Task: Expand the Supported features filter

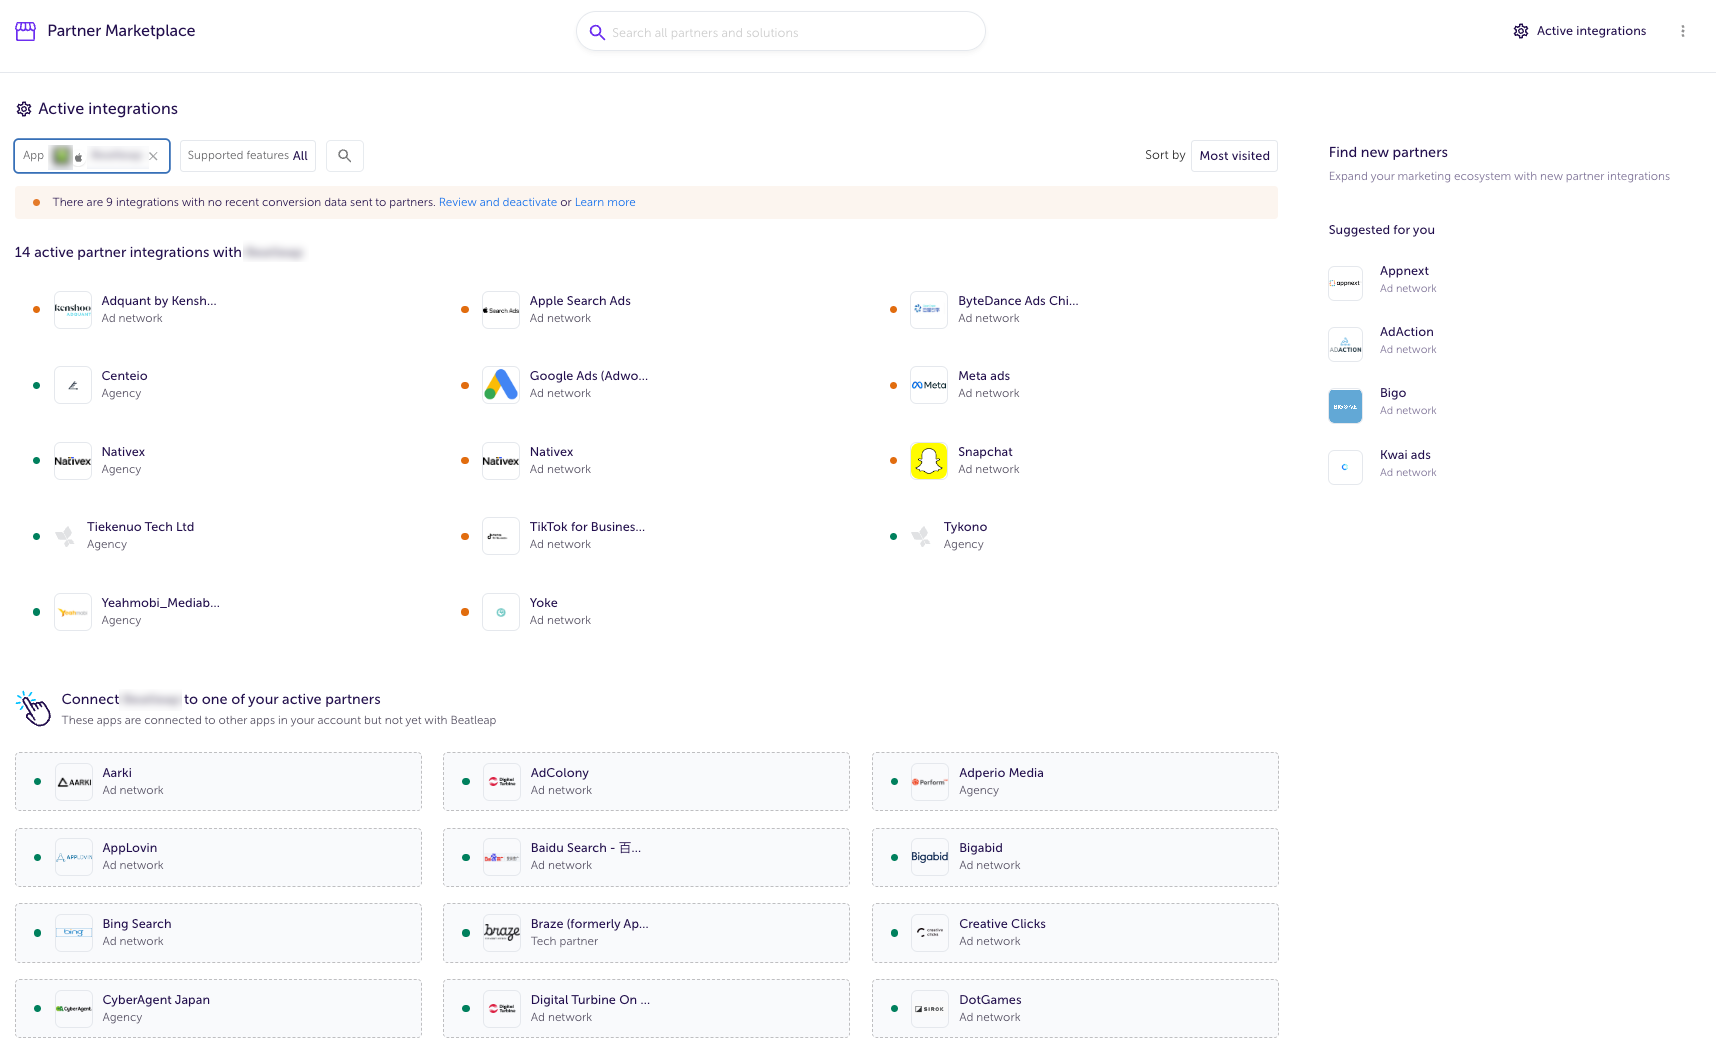Action: coord(247,156)
